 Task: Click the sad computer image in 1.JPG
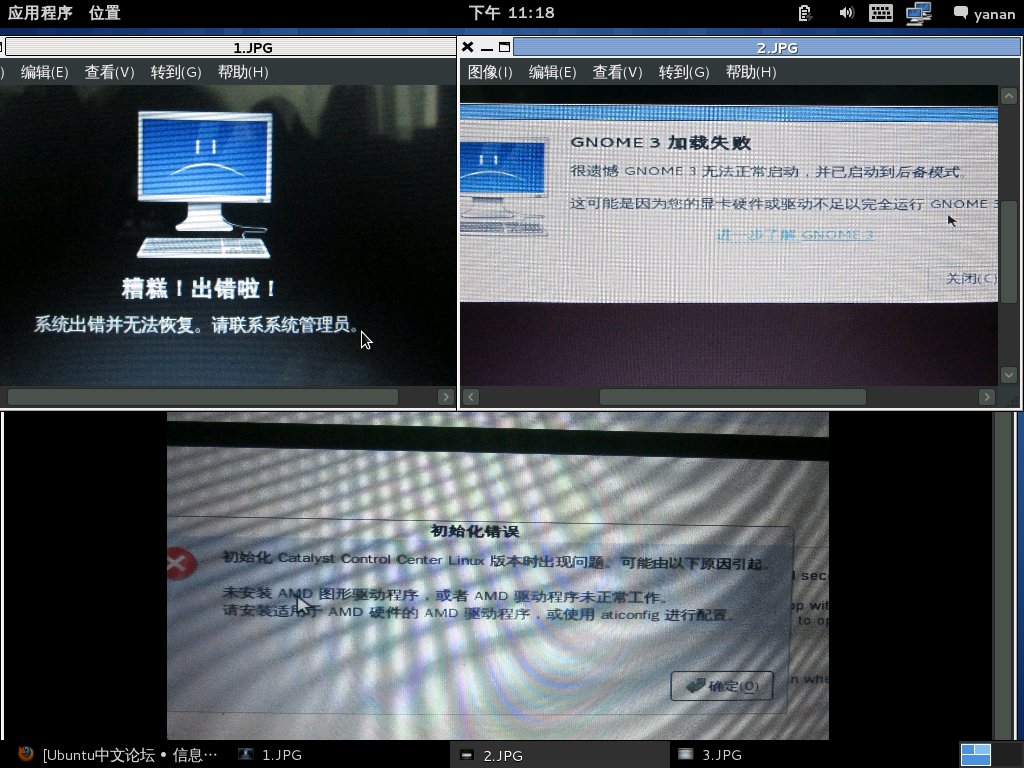pos(204,185)
